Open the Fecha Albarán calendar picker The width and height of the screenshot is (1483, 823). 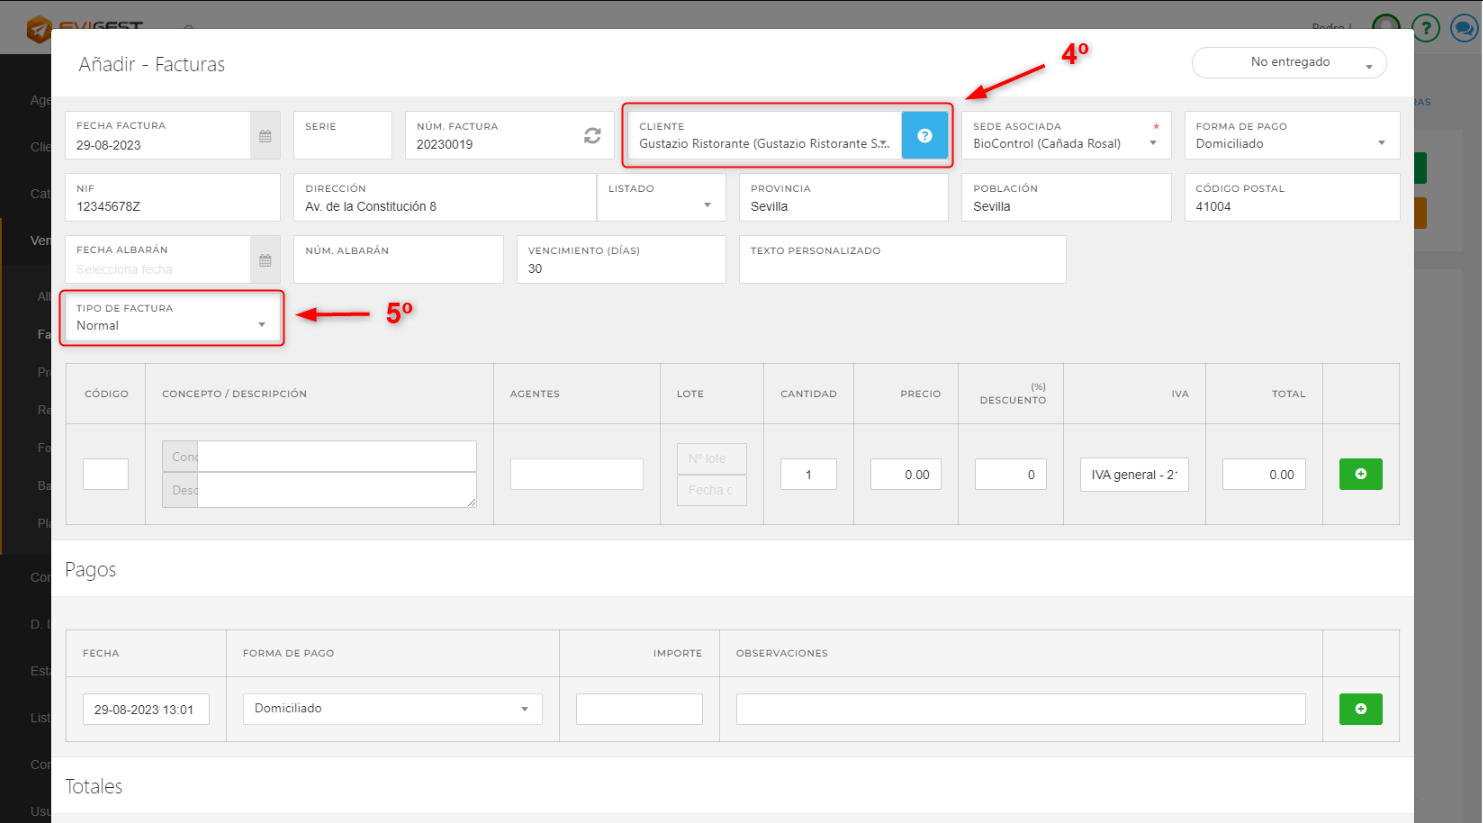point(265,260)
